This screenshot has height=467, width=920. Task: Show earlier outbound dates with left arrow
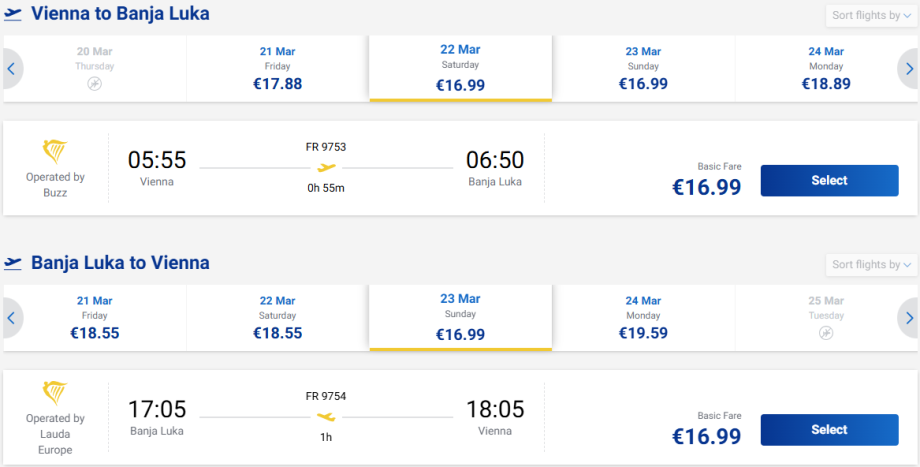[11, 68]
